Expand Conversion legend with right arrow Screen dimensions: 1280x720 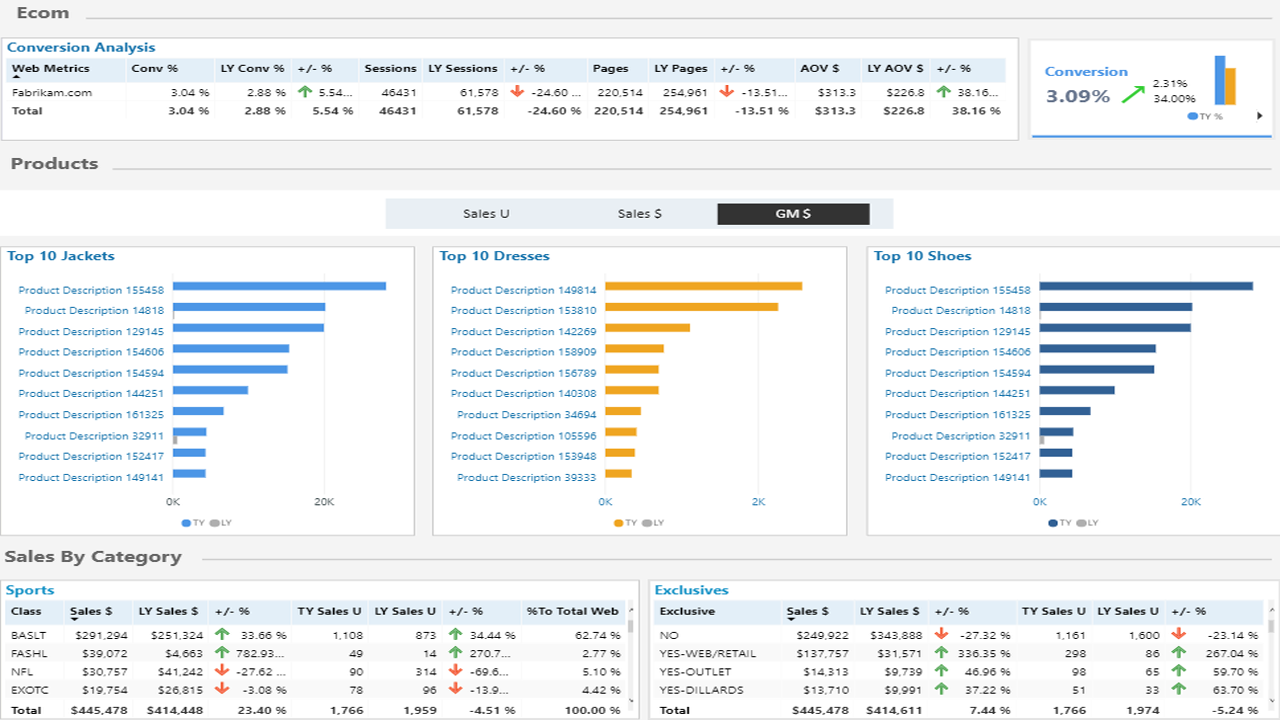tap(1259, 116)
